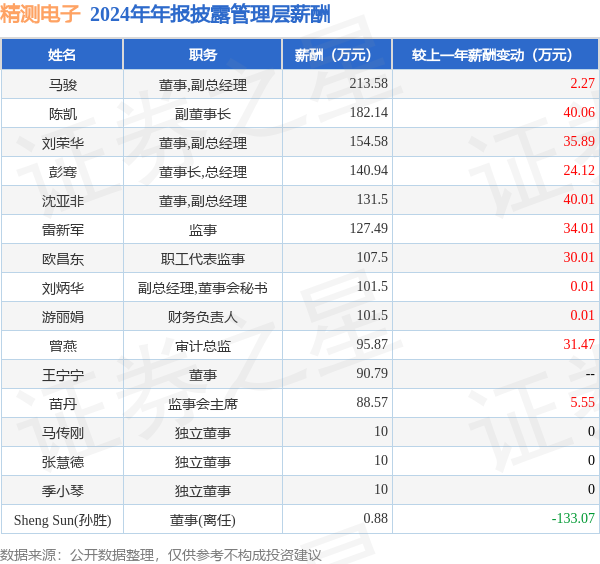The image size is (600, 564).
Task: Click 董事,副总经理 in 马骏 row
Action: (202, 85)
